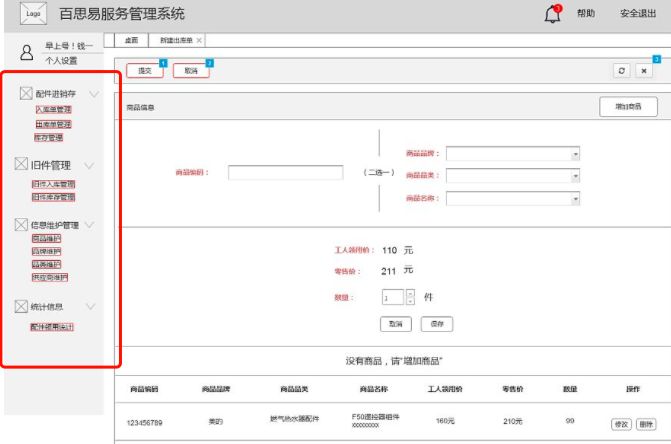This screenshot has height=444, width=671.
Task: Click the X close panel button
Action: click(644, 71)
